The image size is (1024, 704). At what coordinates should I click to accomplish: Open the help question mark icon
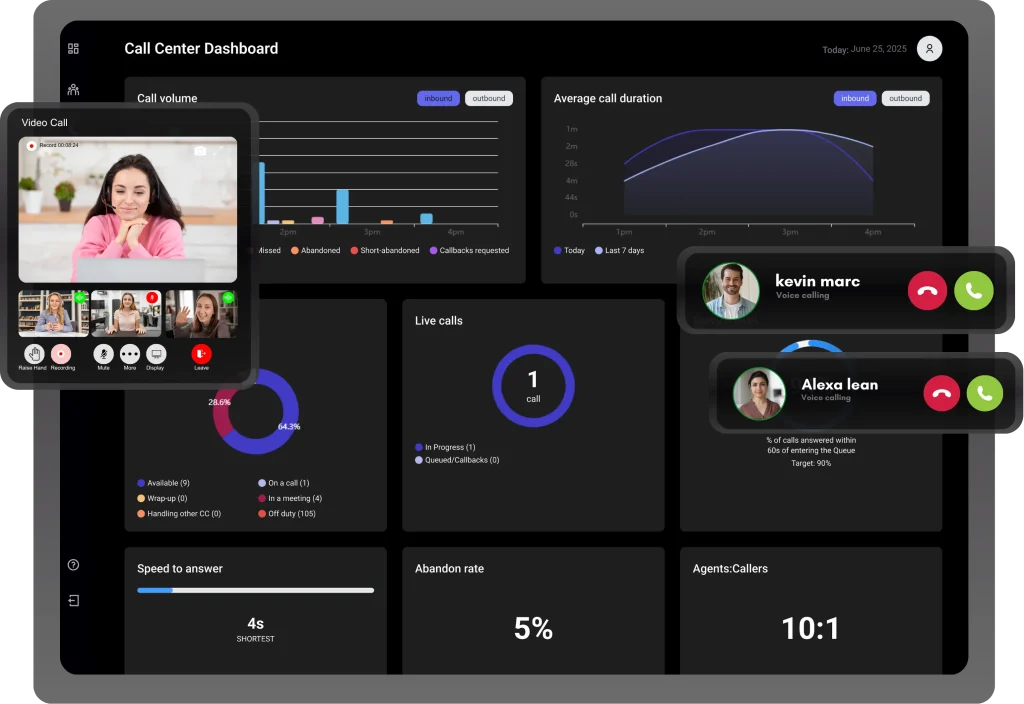point(73,564)
